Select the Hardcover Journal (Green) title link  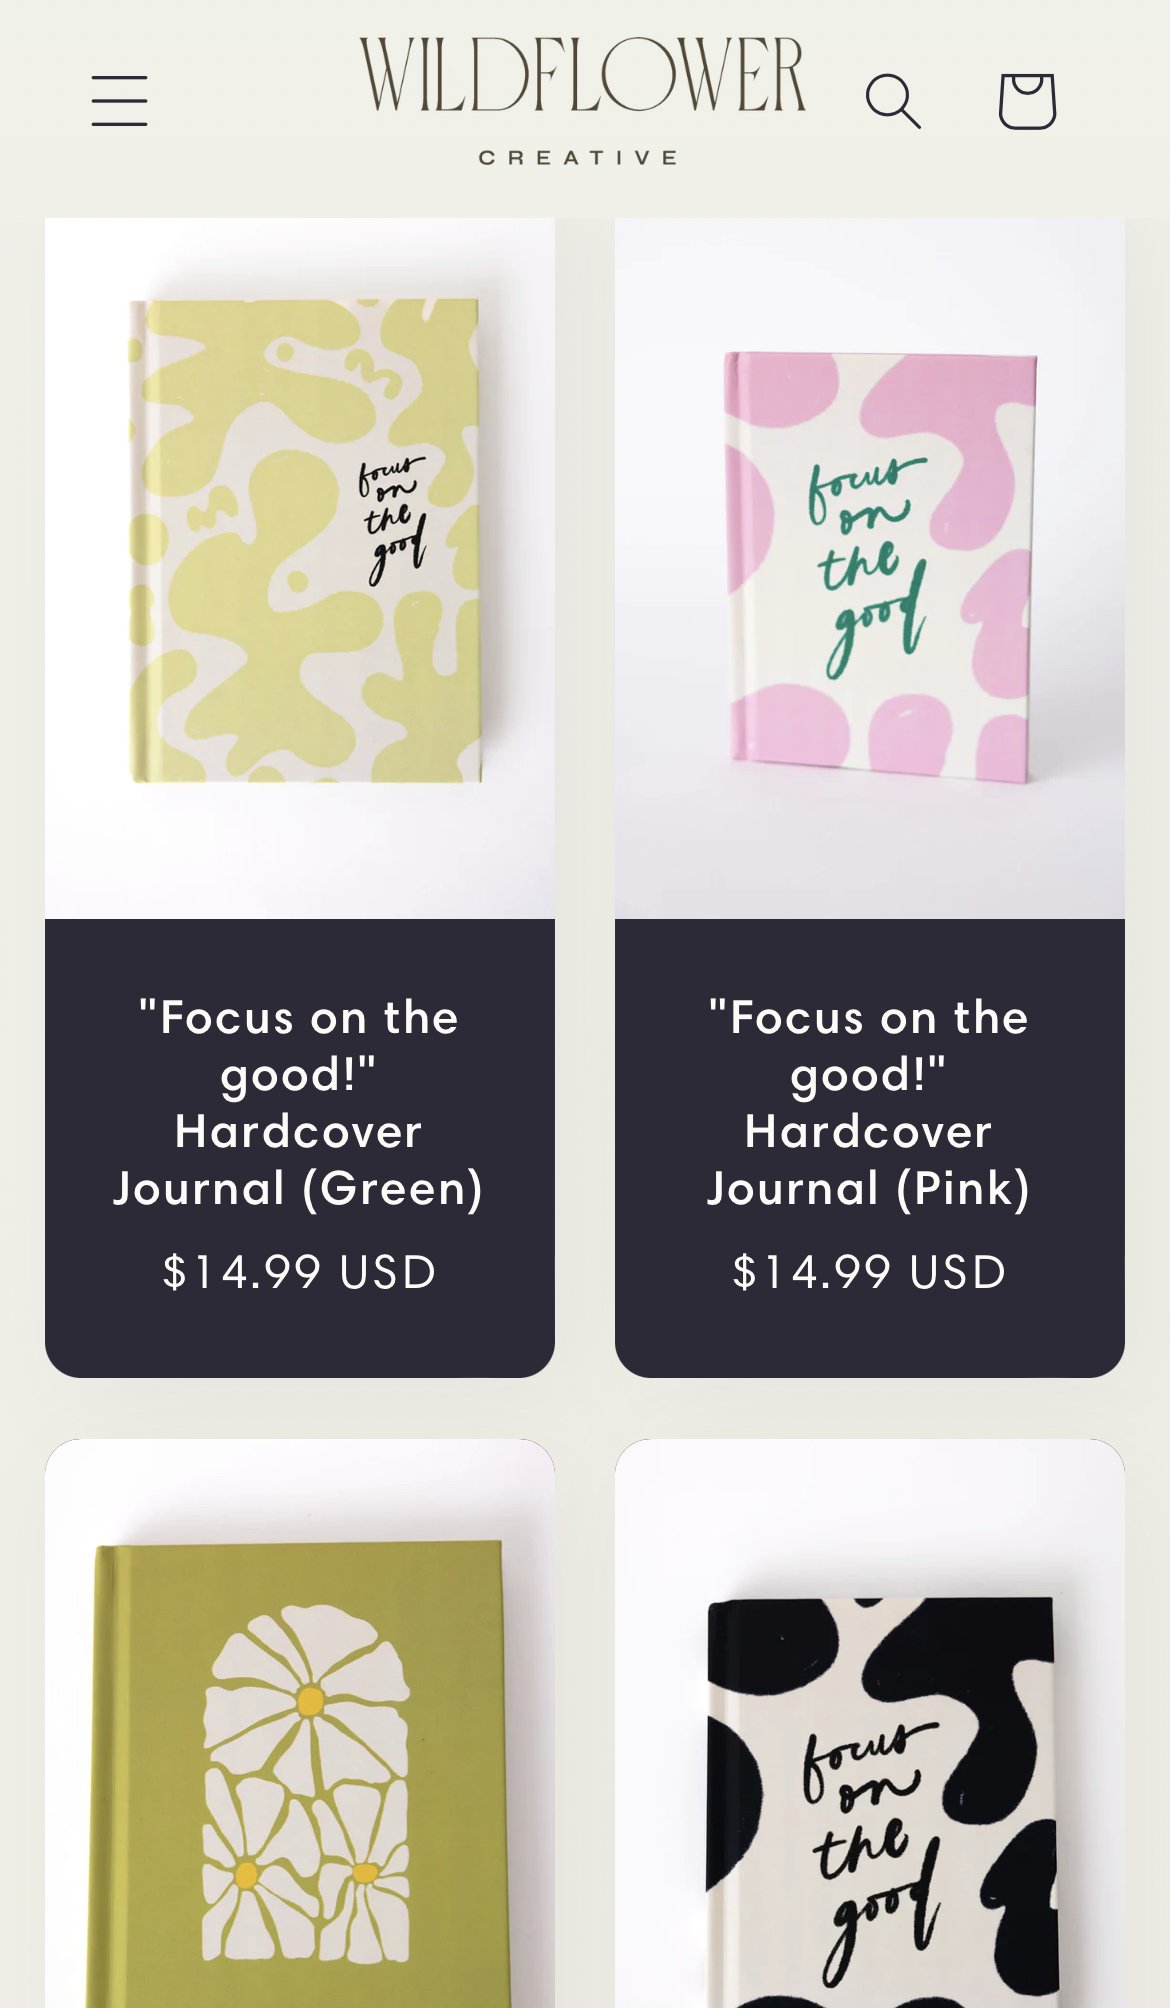pyautogui.click(x=299, y=1103)
